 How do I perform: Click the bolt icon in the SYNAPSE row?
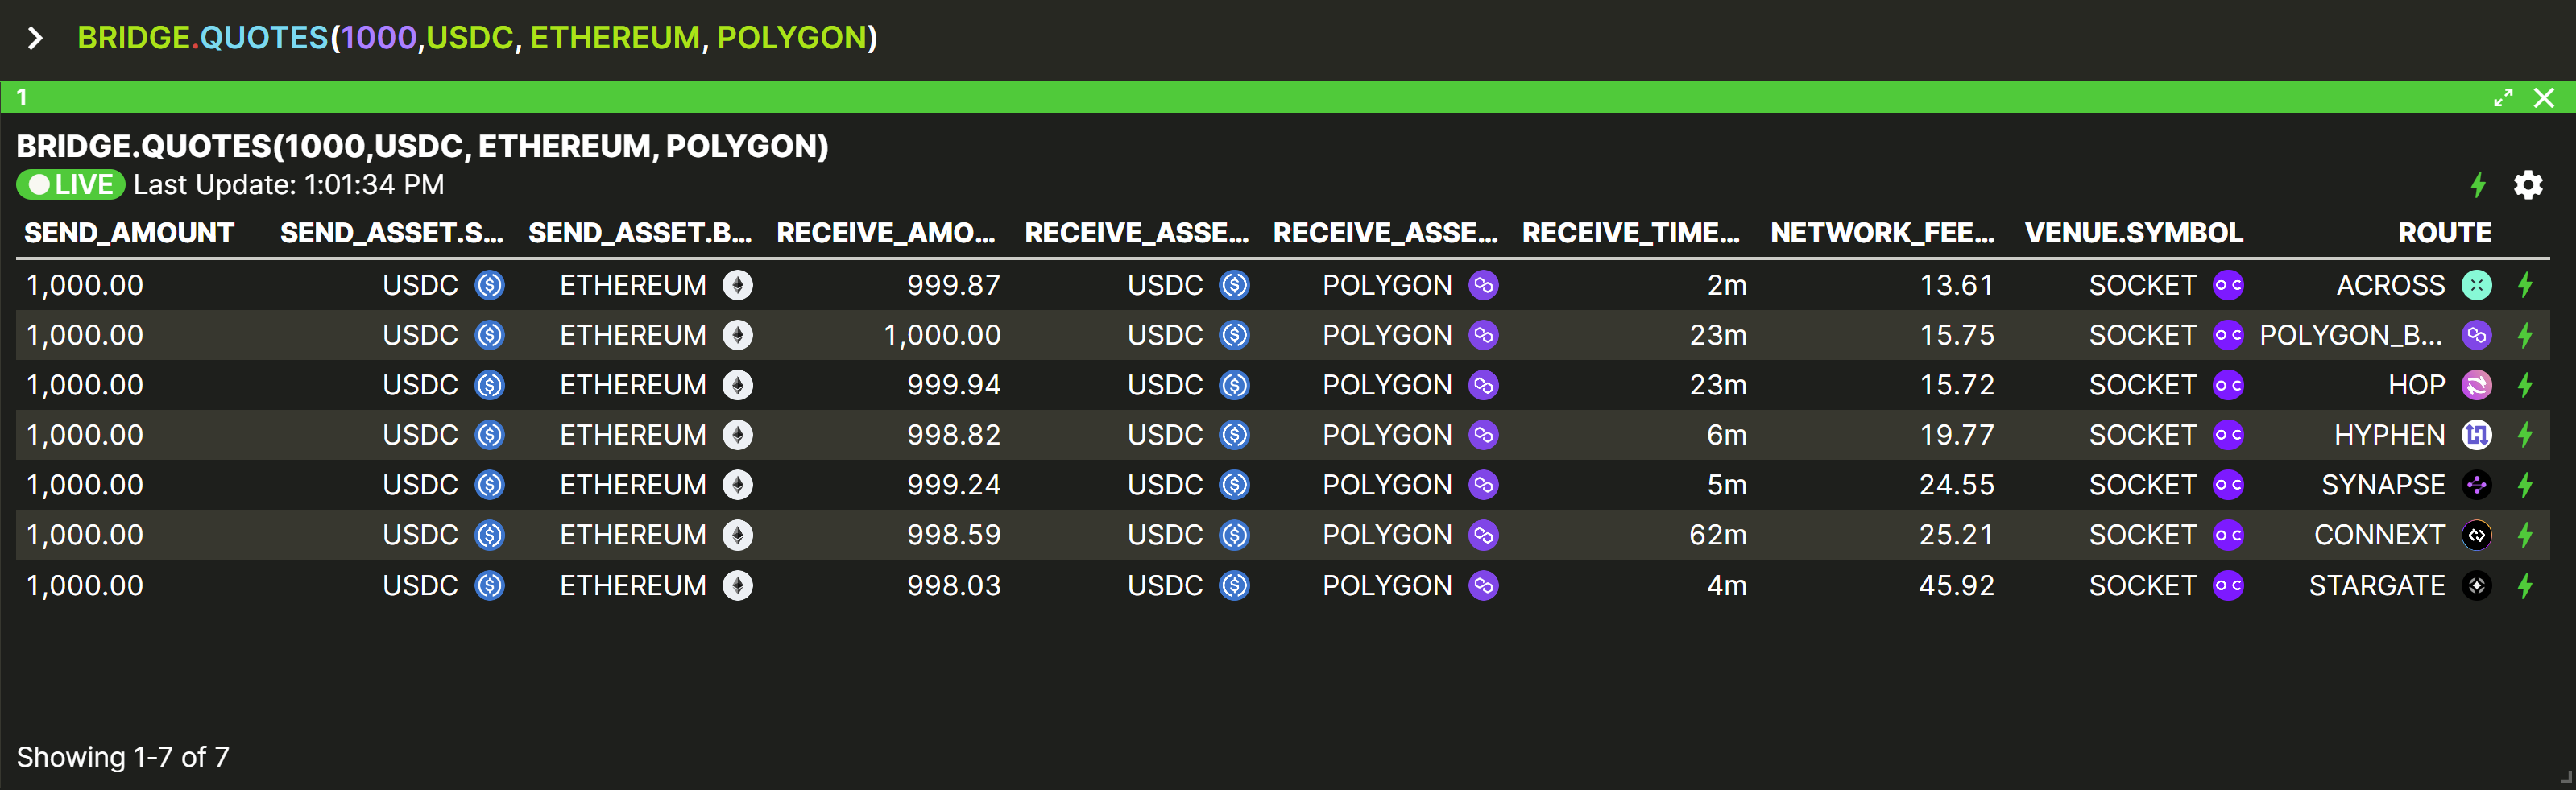tap(2525, 485)
